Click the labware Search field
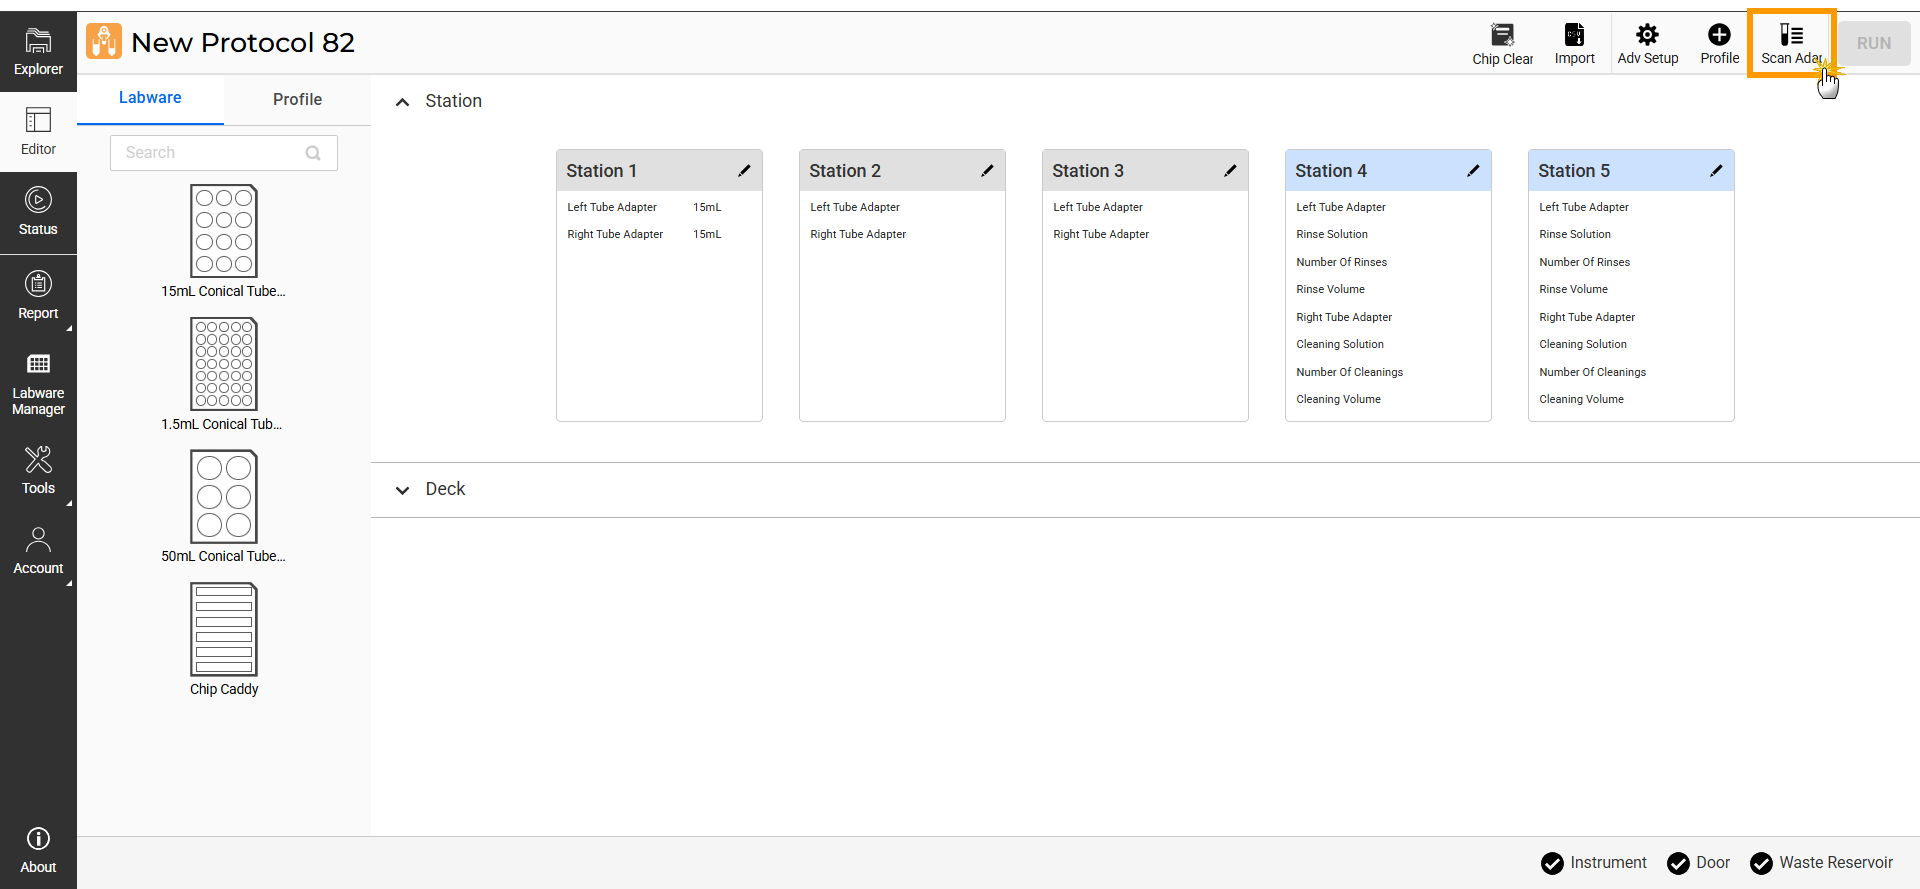This screenshot has height=889, width=1920. coord(212,153)
